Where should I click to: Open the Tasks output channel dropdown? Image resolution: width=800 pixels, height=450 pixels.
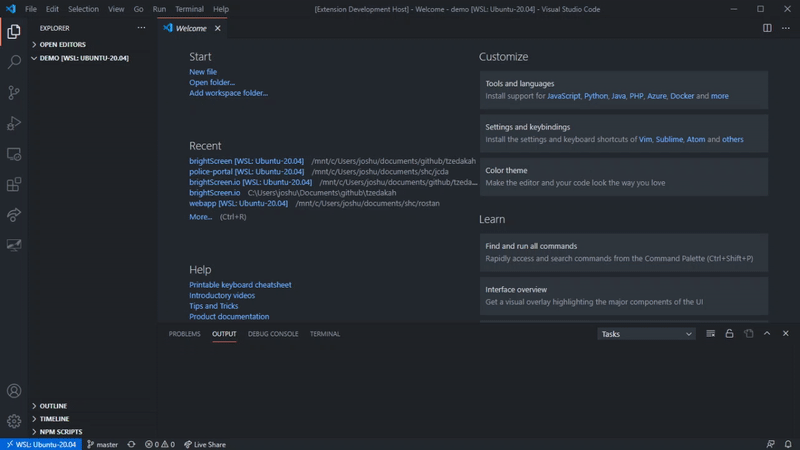(x=646, y=334)
